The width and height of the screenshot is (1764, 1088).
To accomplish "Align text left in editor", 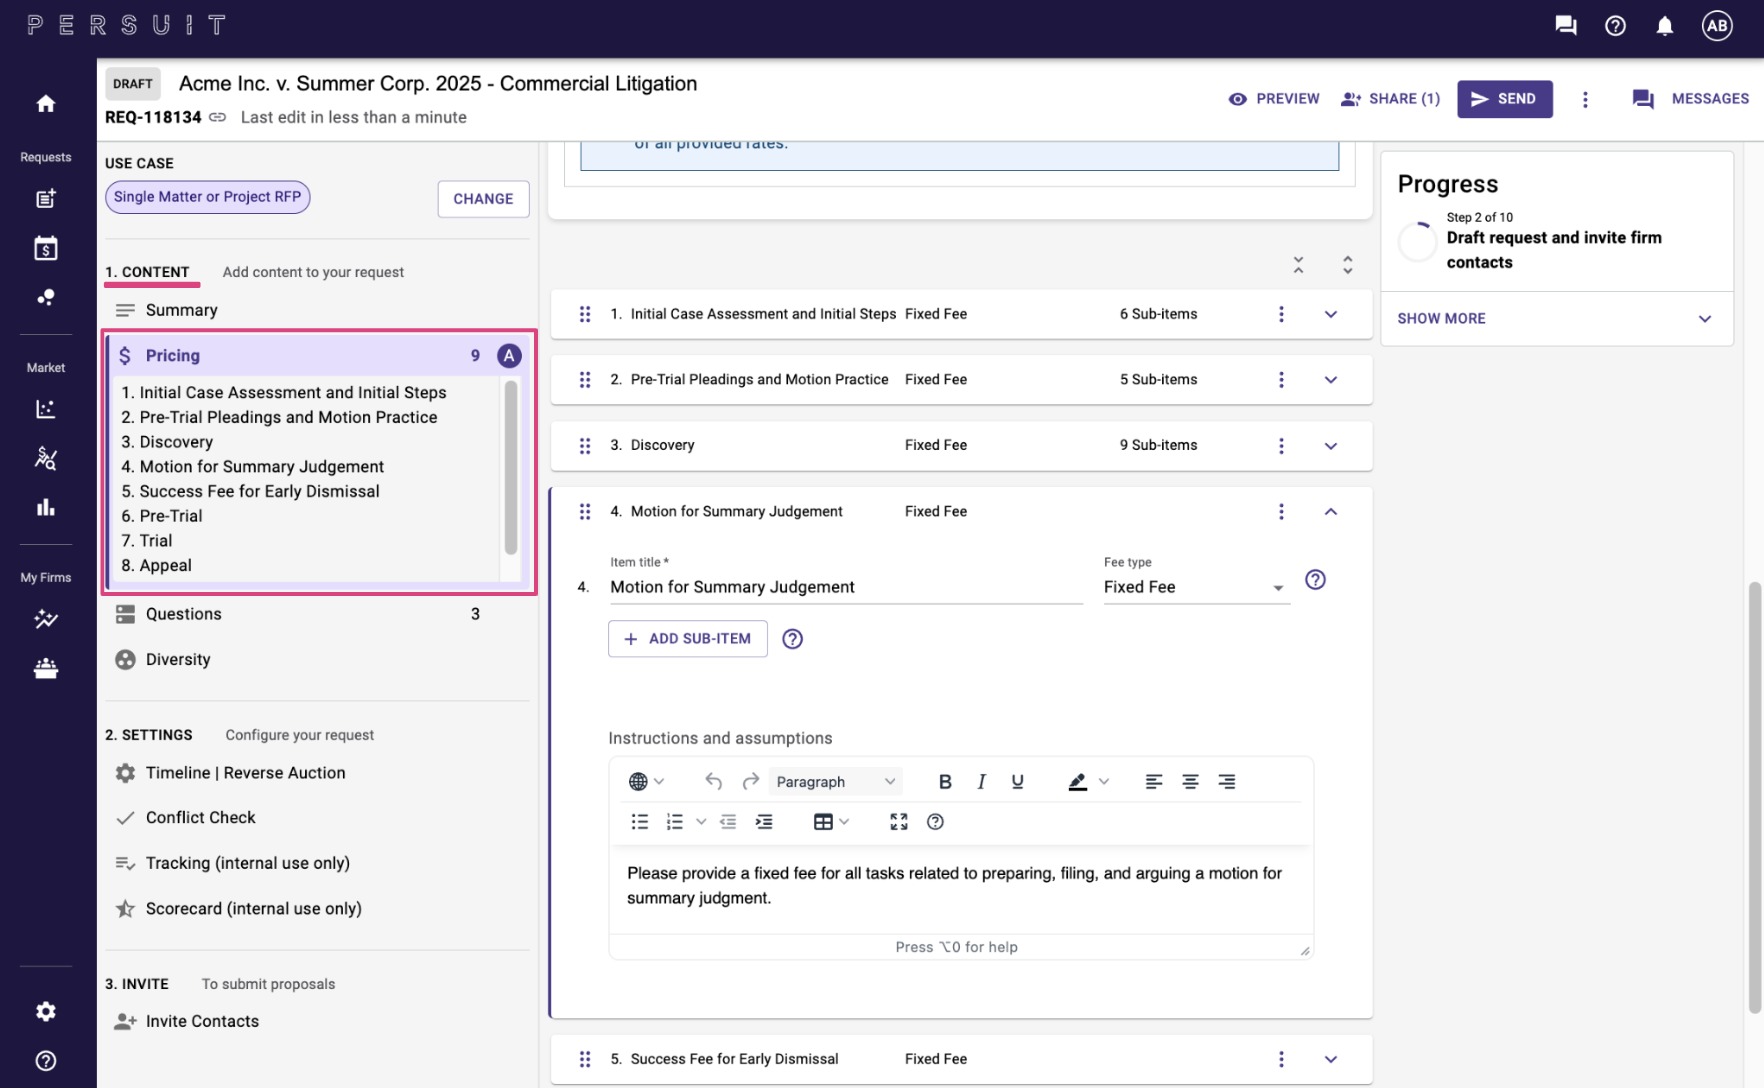I will tap(1154, 781).
